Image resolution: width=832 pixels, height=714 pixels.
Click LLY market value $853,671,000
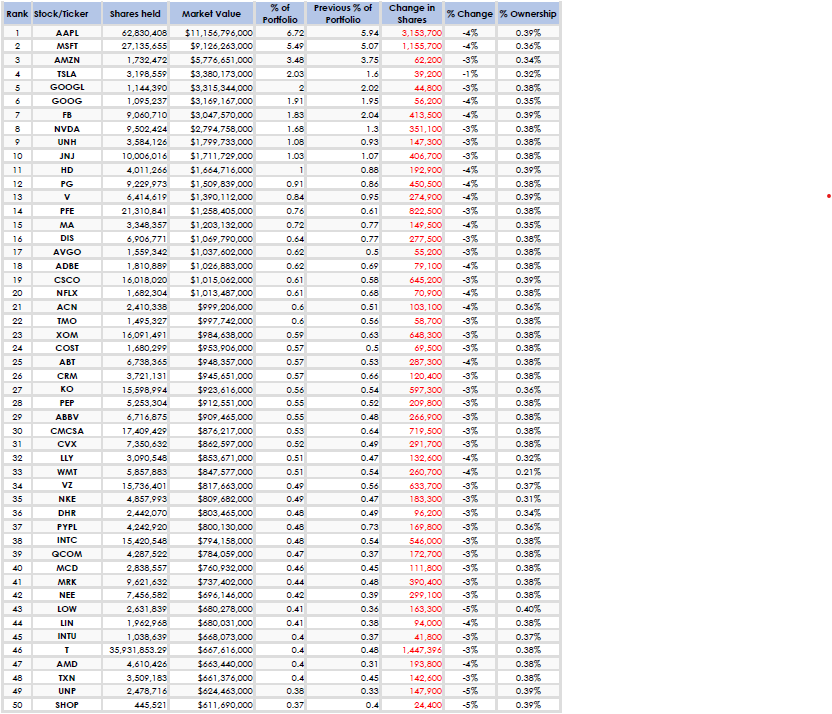pos(211,458)
